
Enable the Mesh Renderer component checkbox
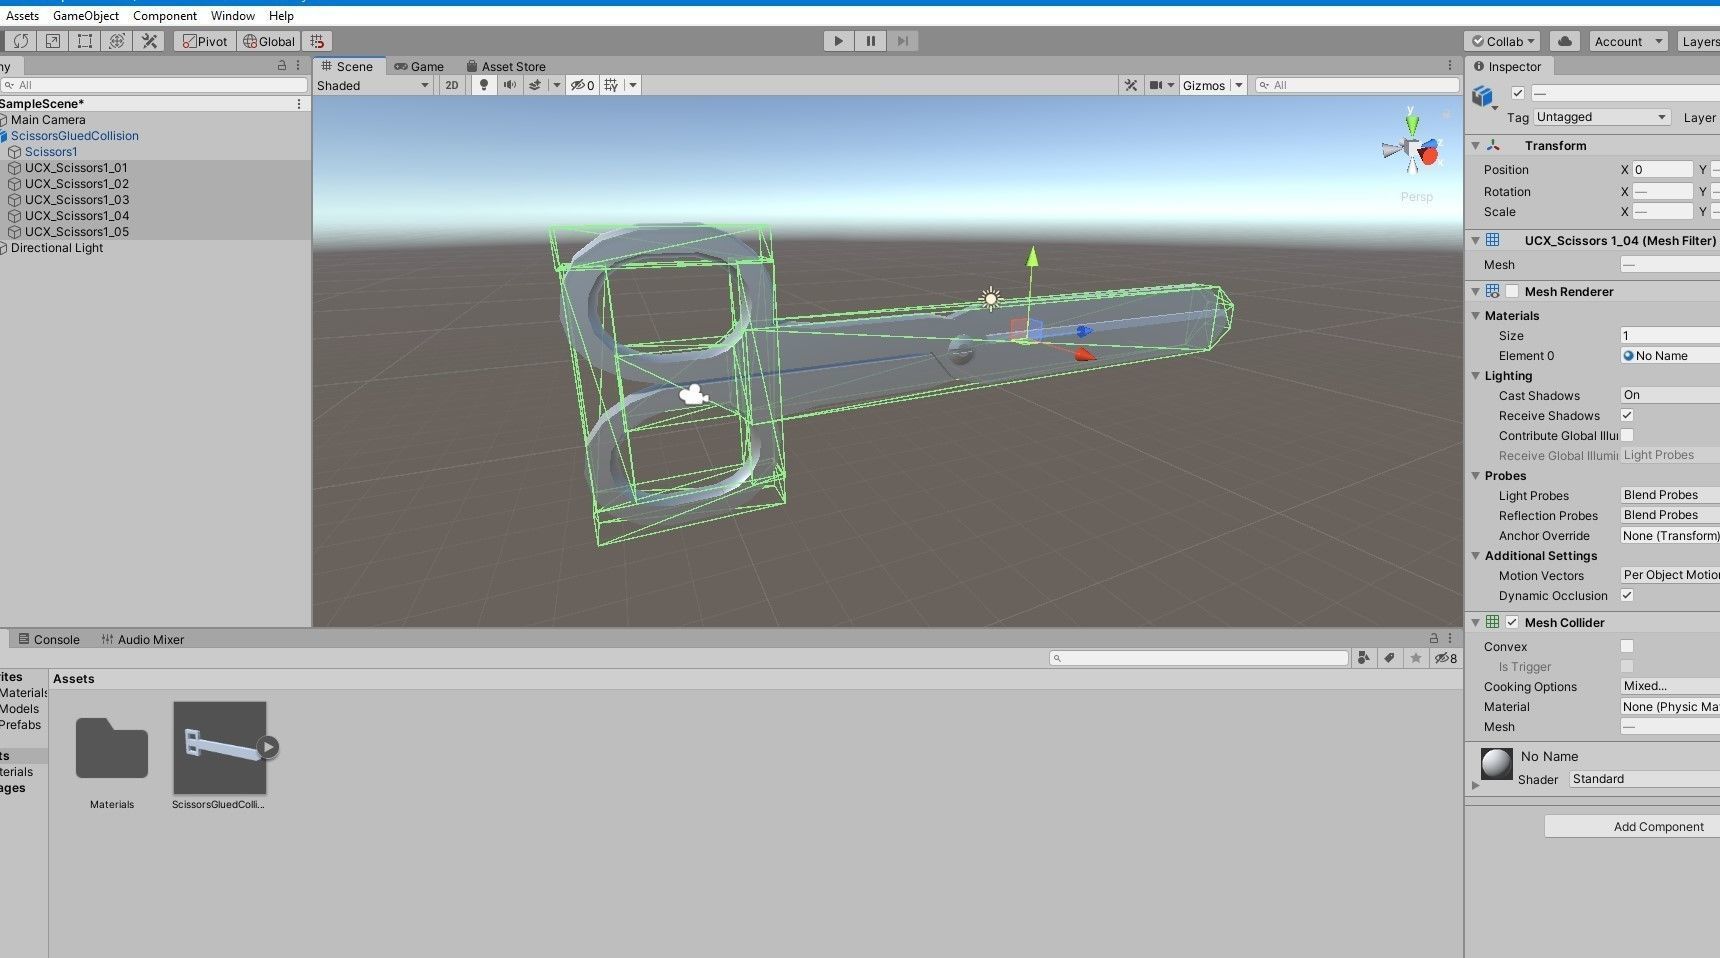pyautogui.click(x=1512, y=291)
